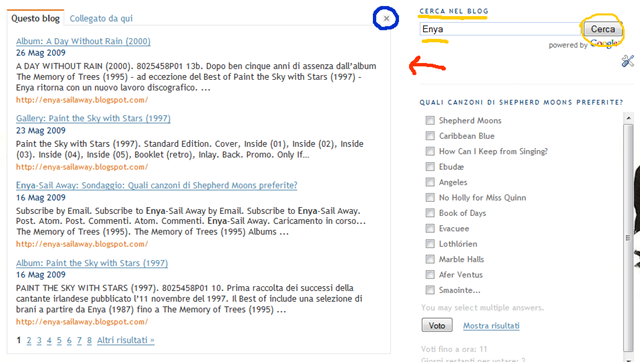Click the 23 Mag 2009 date text
Viewport: 640px width, 362px height.
[40, 131]
